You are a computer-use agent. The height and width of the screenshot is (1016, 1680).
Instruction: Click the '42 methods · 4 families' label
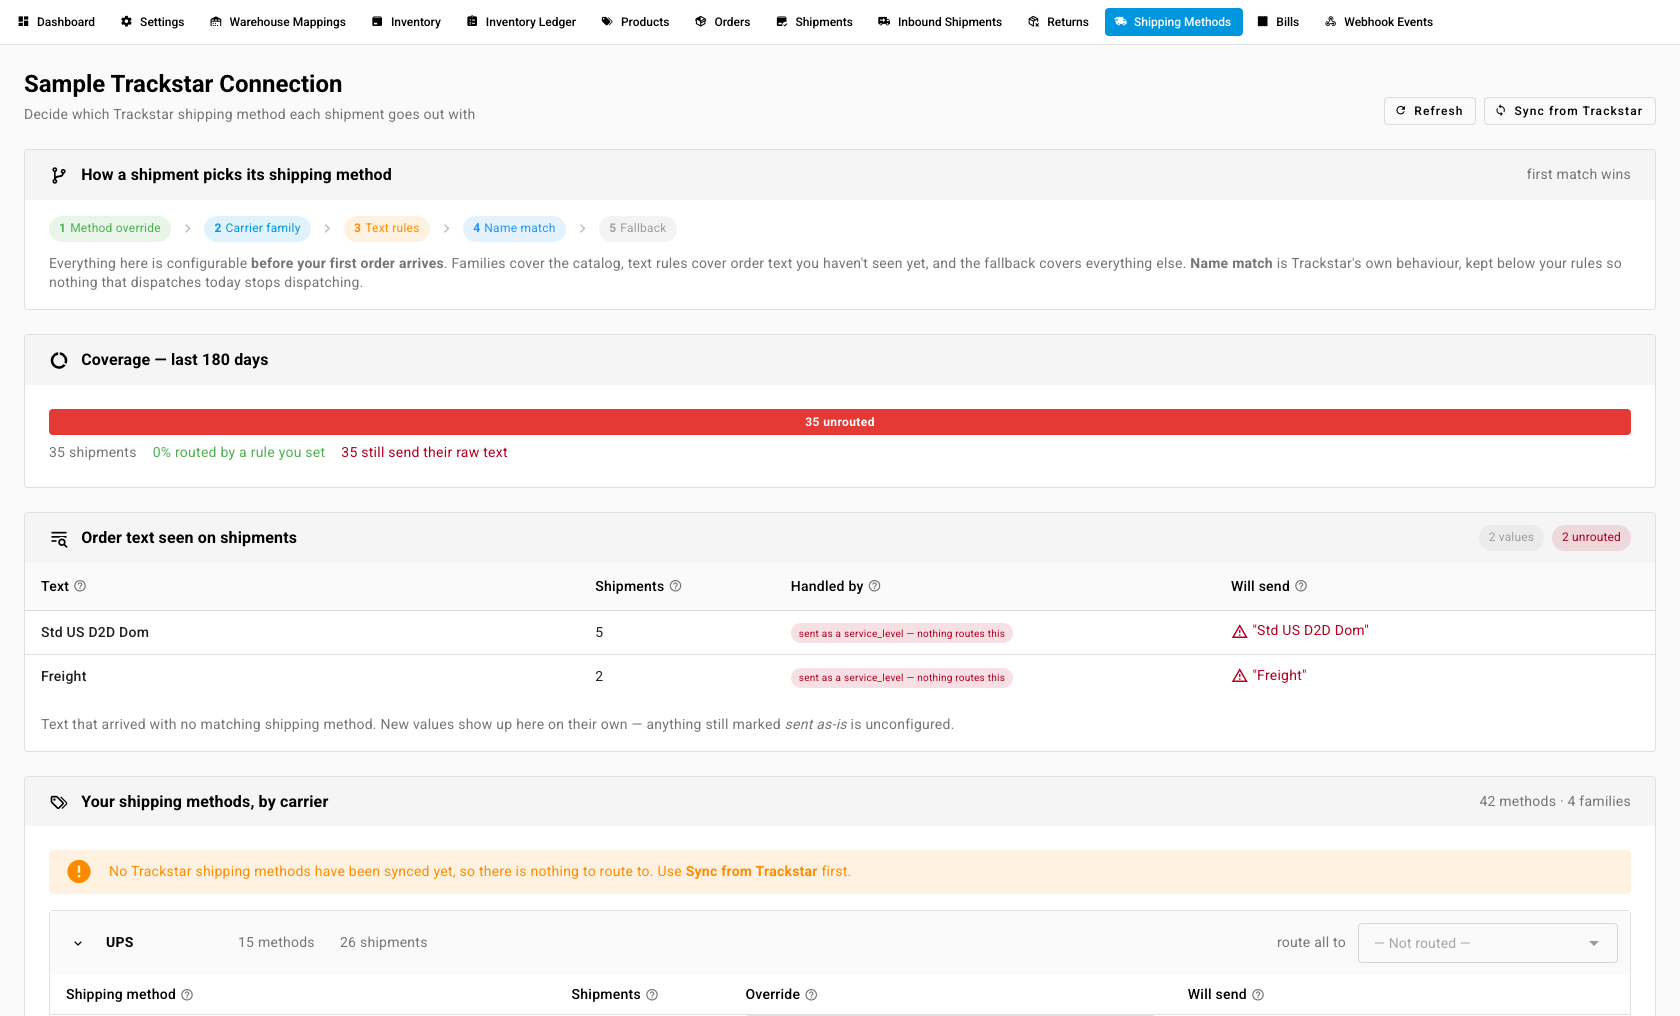[1555, 802]
